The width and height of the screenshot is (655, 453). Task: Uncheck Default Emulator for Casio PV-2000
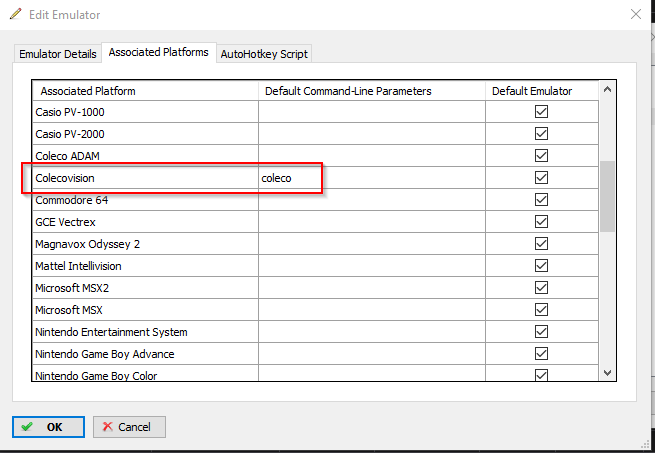tap(541, 134)
